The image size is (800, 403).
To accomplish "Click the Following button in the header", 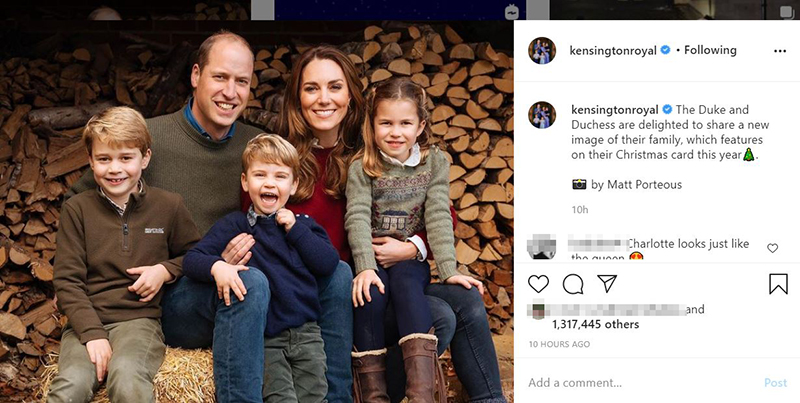I will point(711,50).
